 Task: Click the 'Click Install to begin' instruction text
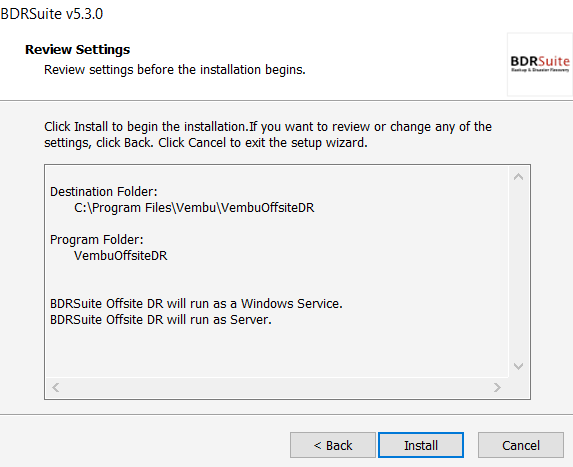268,134
